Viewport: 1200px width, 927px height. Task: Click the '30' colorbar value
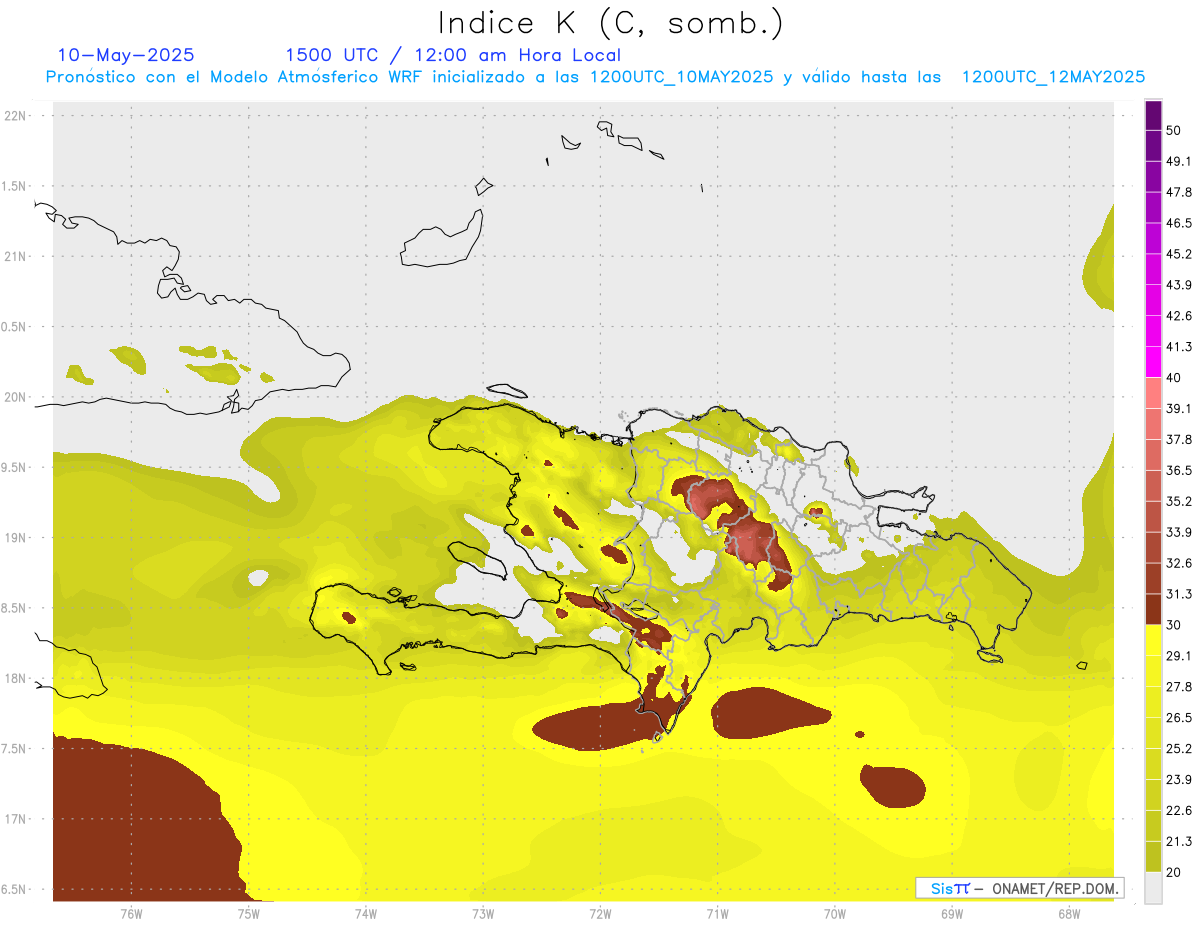[x=1174, y=625]
